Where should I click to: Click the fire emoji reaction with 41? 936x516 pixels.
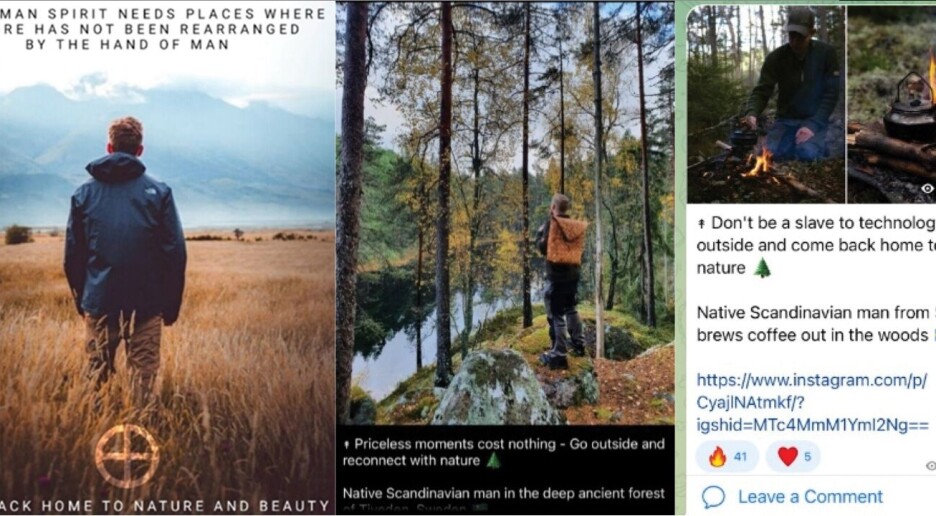pyautogui.click(x=729, y=457)
